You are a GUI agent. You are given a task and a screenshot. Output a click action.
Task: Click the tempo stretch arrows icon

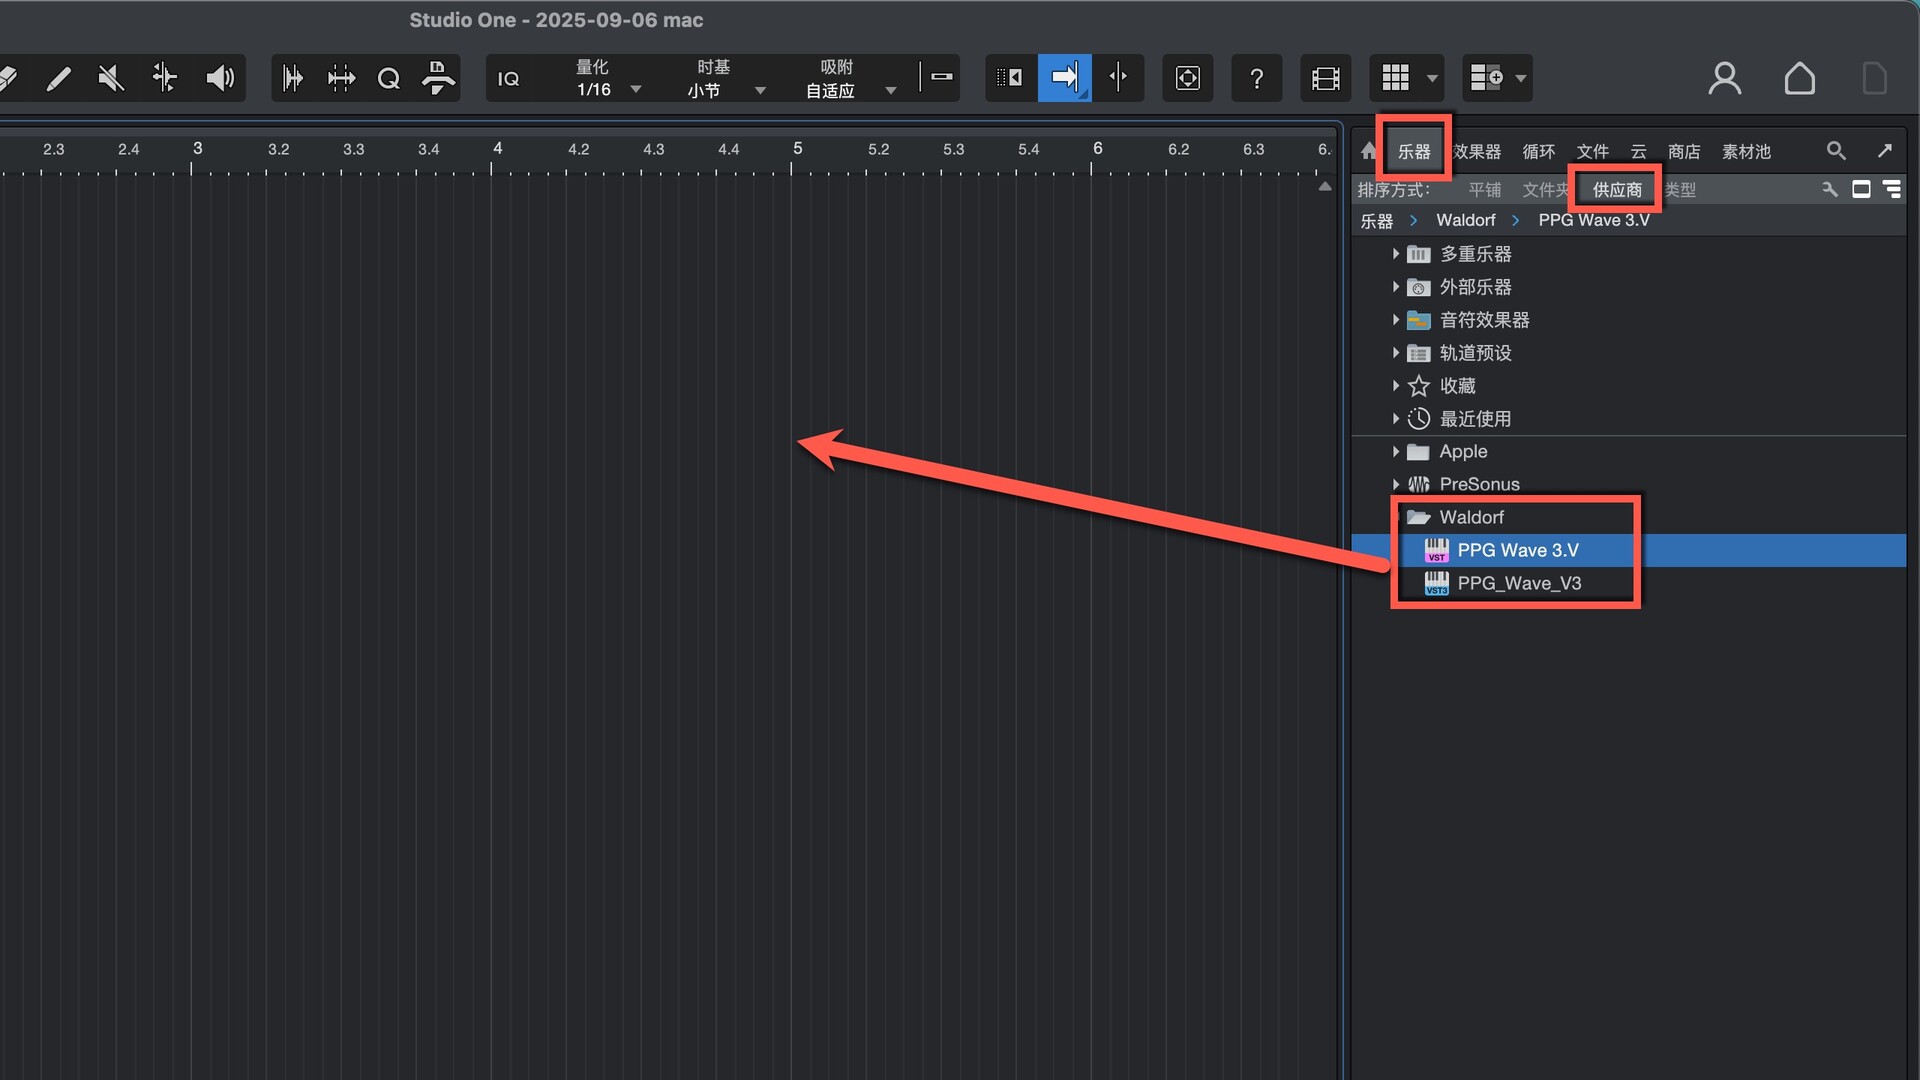[x=341, y=78]
